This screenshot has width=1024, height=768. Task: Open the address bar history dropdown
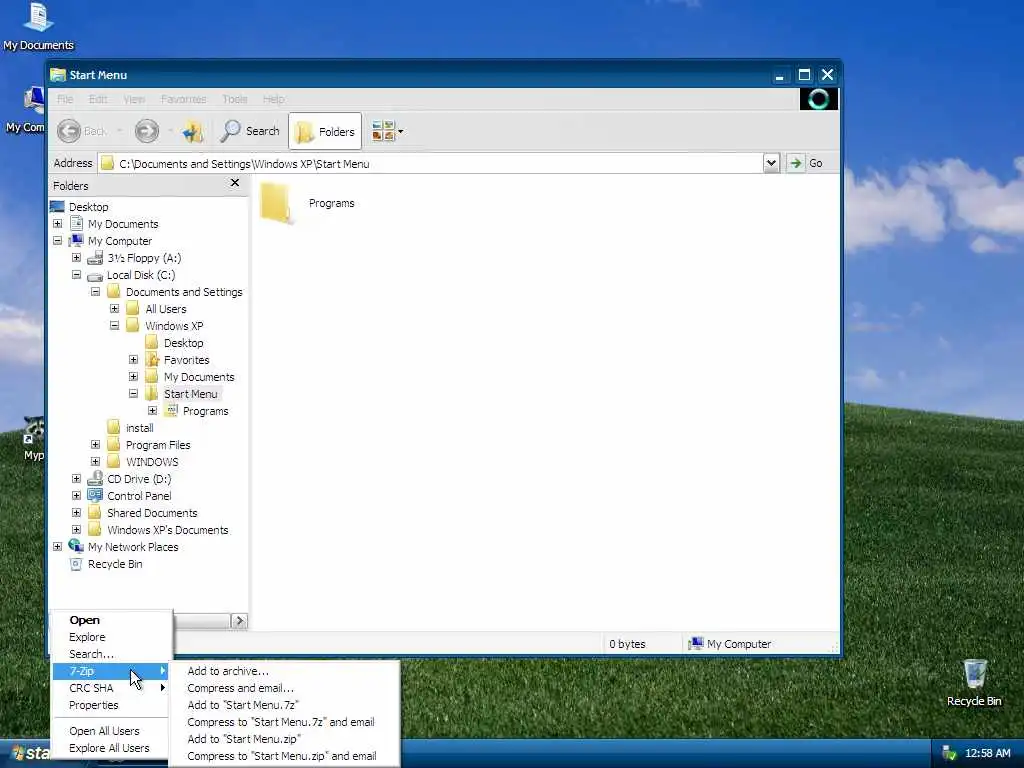(x=771, y=163)
